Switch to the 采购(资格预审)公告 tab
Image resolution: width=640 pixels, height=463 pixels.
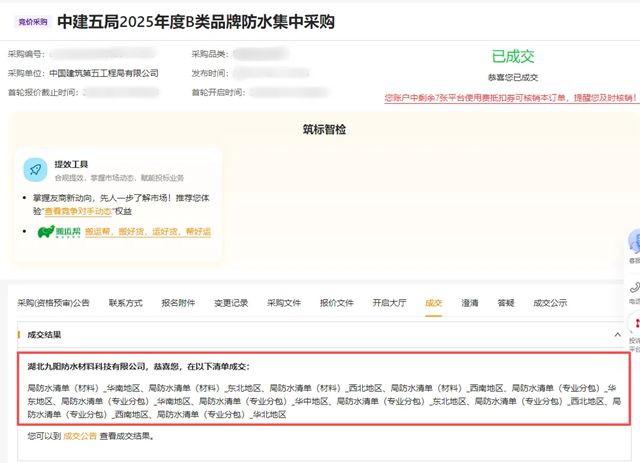[x=53, y=302]
